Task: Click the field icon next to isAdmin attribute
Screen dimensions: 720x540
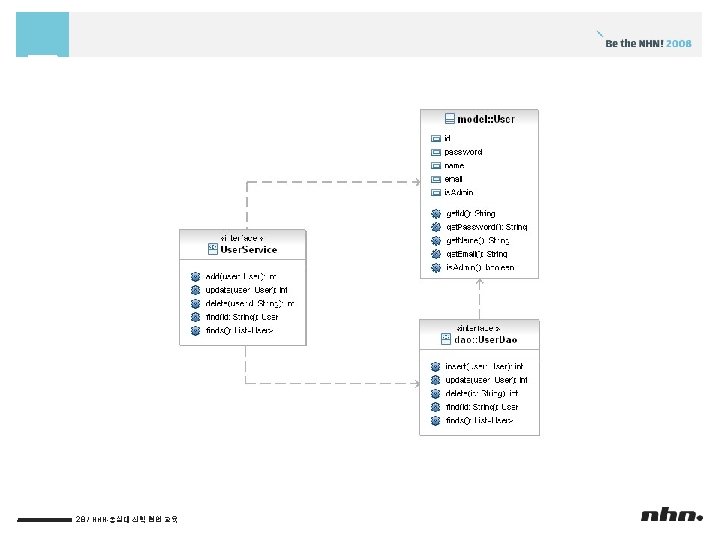Action: click(436, 193)
